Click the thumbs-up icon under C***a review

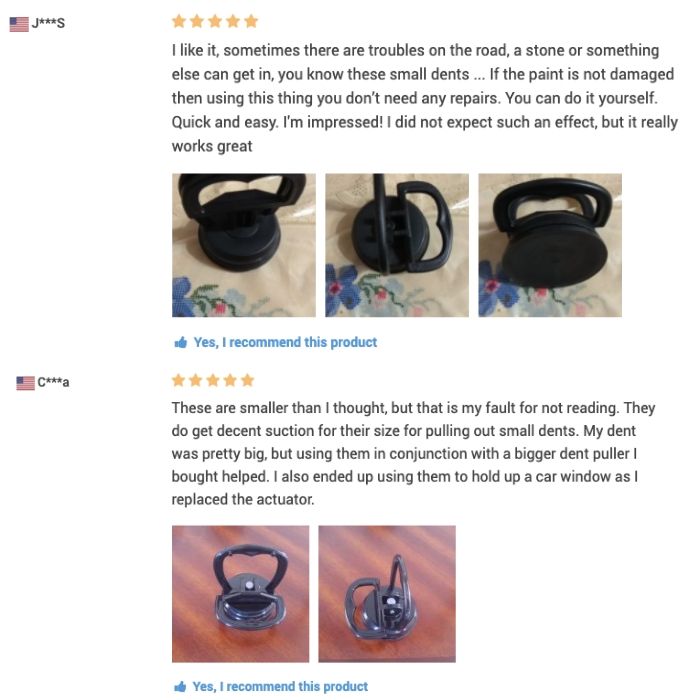(180, 687)
